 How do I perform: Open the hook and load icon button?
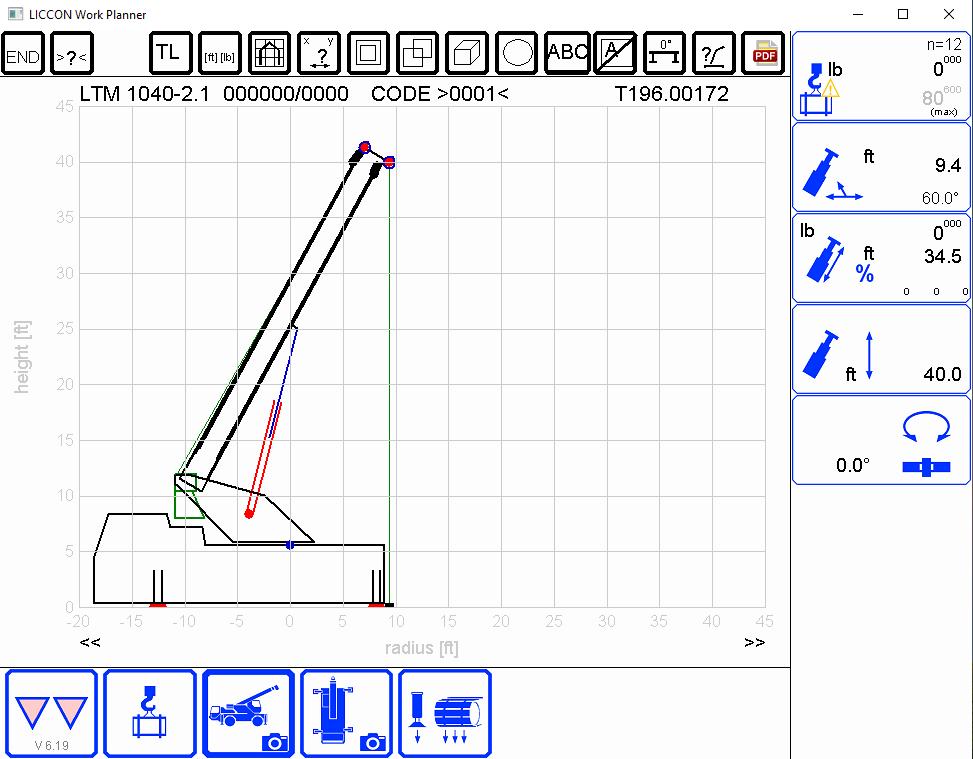click(150, 714)
